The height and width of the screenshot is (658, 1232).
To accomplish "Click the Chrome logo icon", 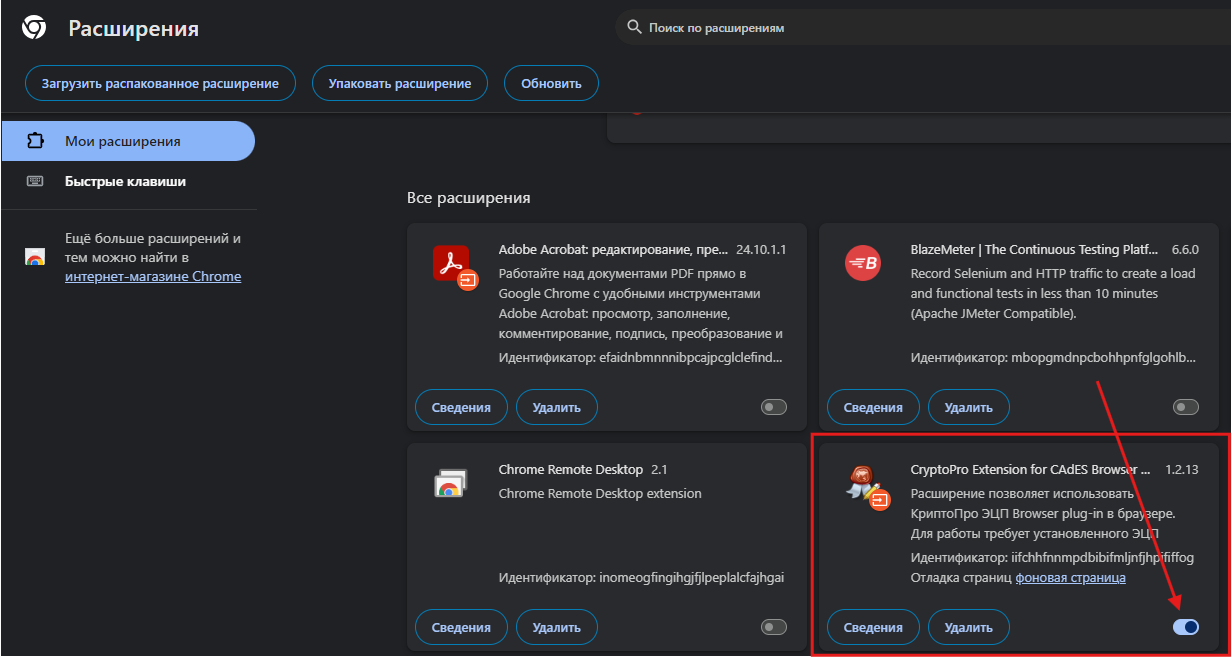I will click(x=34, y=28).
